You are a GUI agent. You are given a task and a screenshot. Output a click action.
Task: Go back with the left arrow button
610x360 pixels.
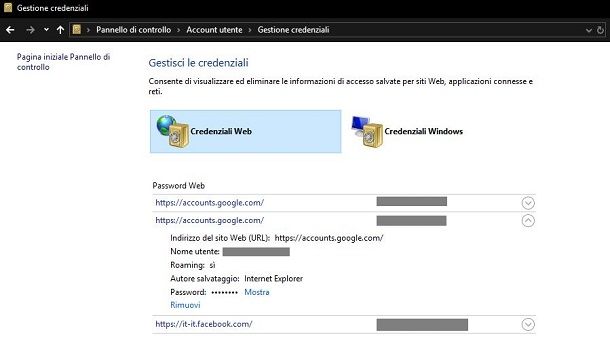coord(10,30)
